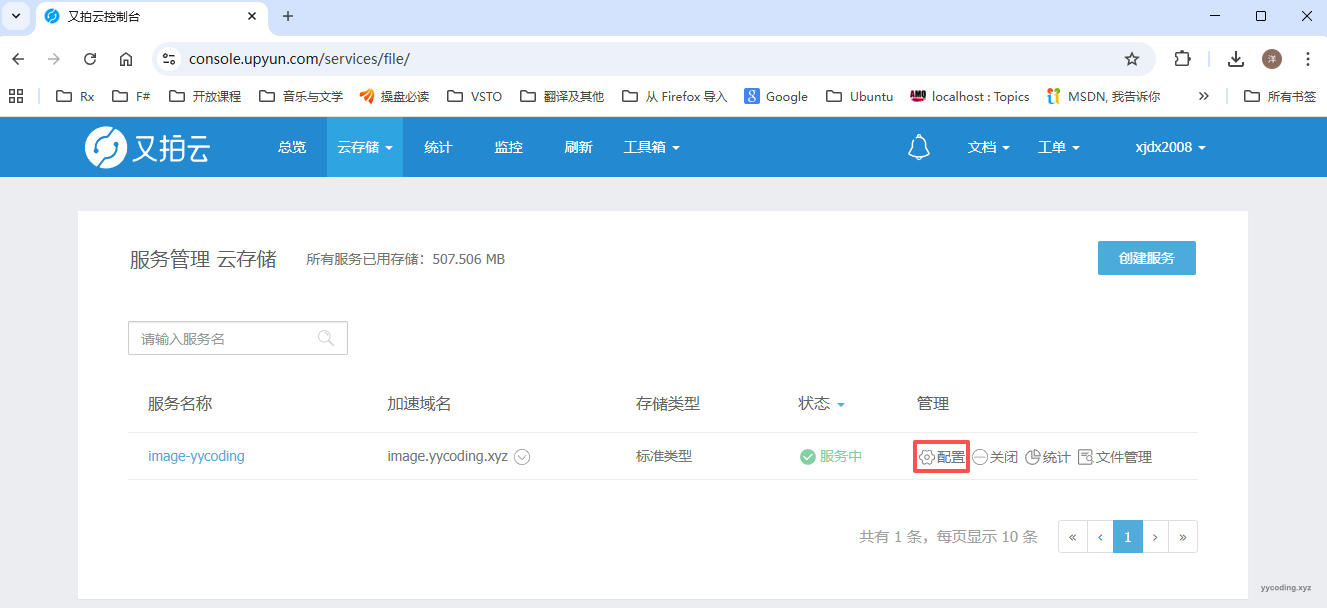The height and width of the screenshot is (608, 1327).
Task: Open the browser extensions icon
Action: (1182, 59)
